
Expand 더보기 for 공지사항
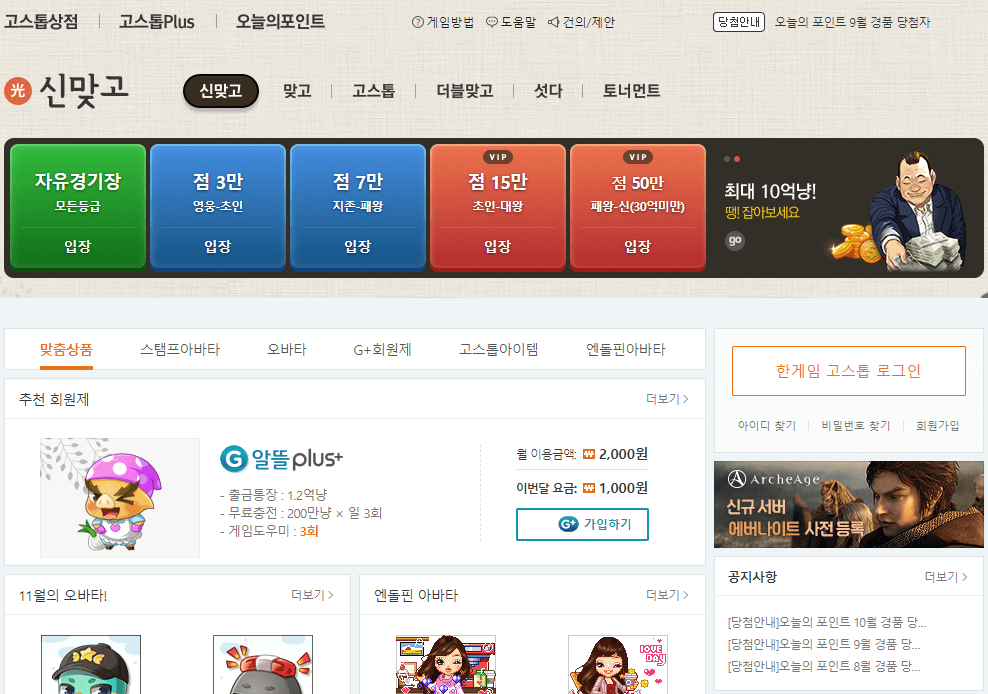946,577
